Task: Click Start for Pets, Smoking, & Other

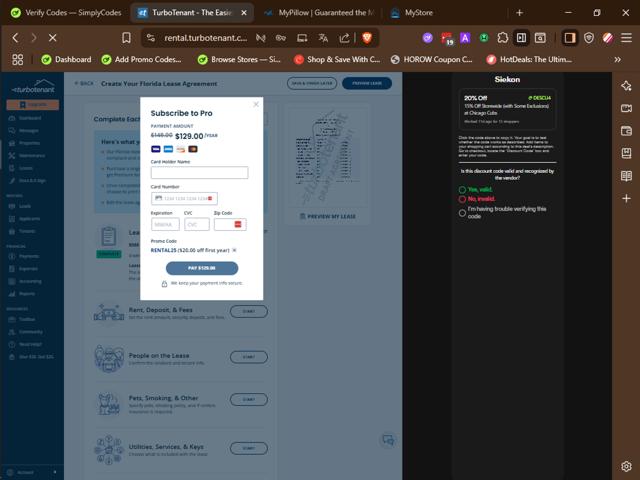Action: pos(249,399)
